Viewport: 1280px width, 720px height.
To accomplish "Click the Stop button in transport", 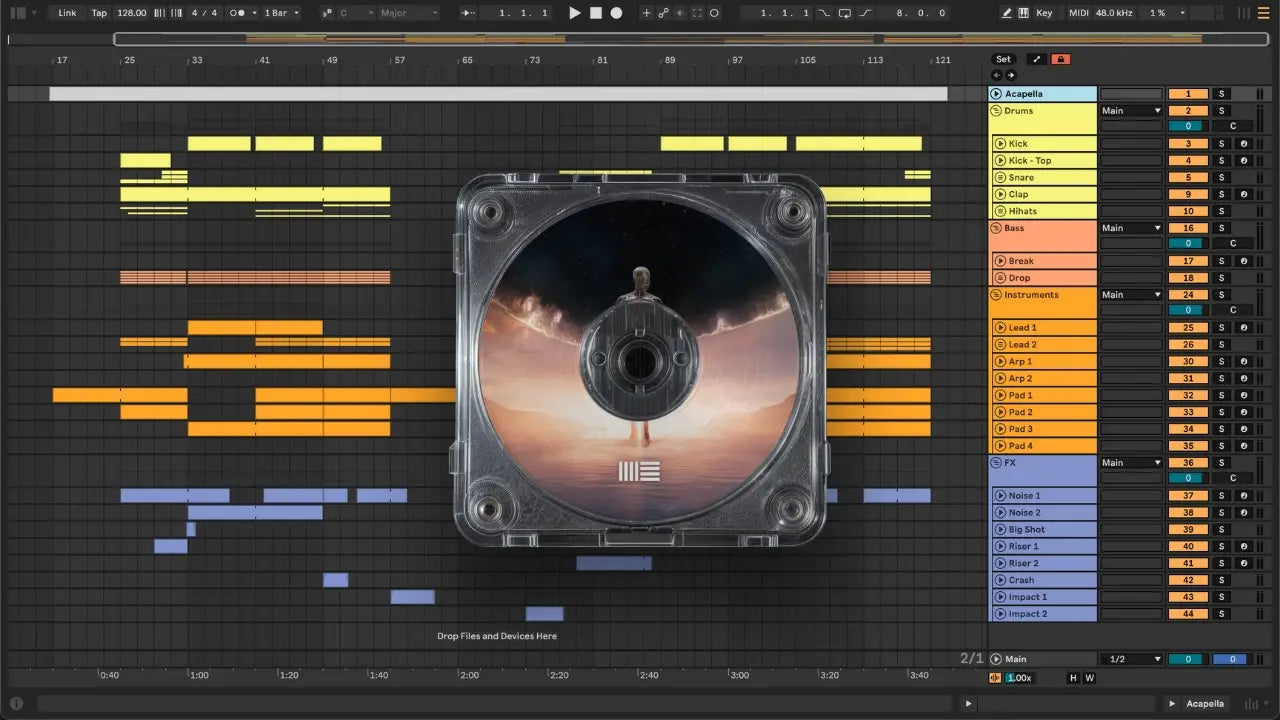I will click(595, 13).
